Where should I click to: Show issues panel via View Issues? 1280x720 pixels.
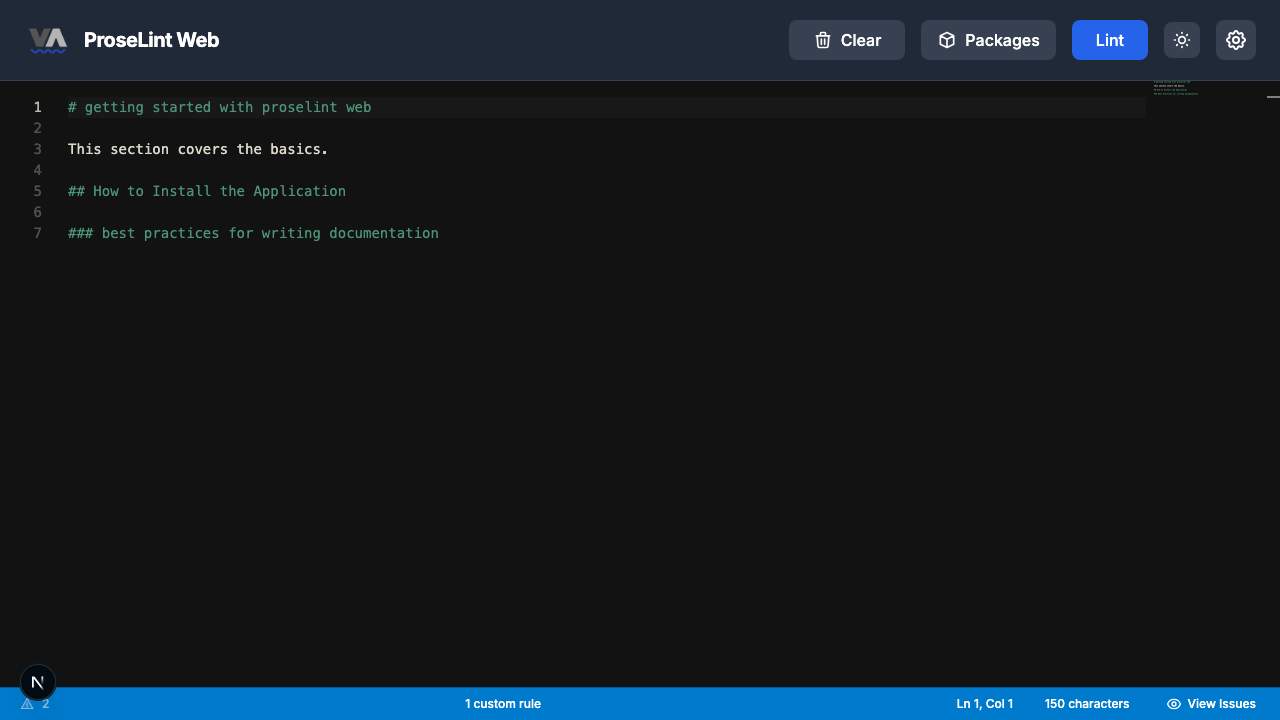[1211, 704]
